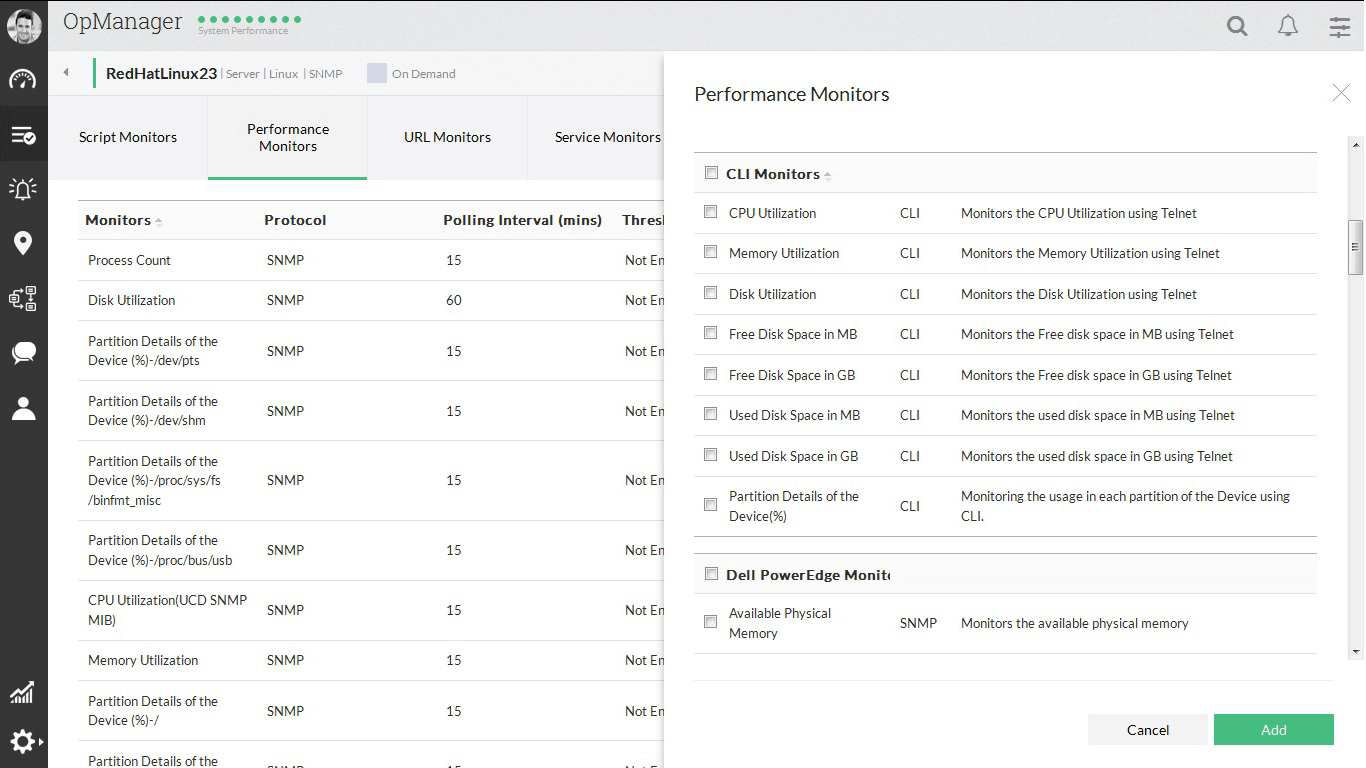1366x768 pixels.
Task: Tick the Free Disk Space in MB checkbox
Action: 711,333
